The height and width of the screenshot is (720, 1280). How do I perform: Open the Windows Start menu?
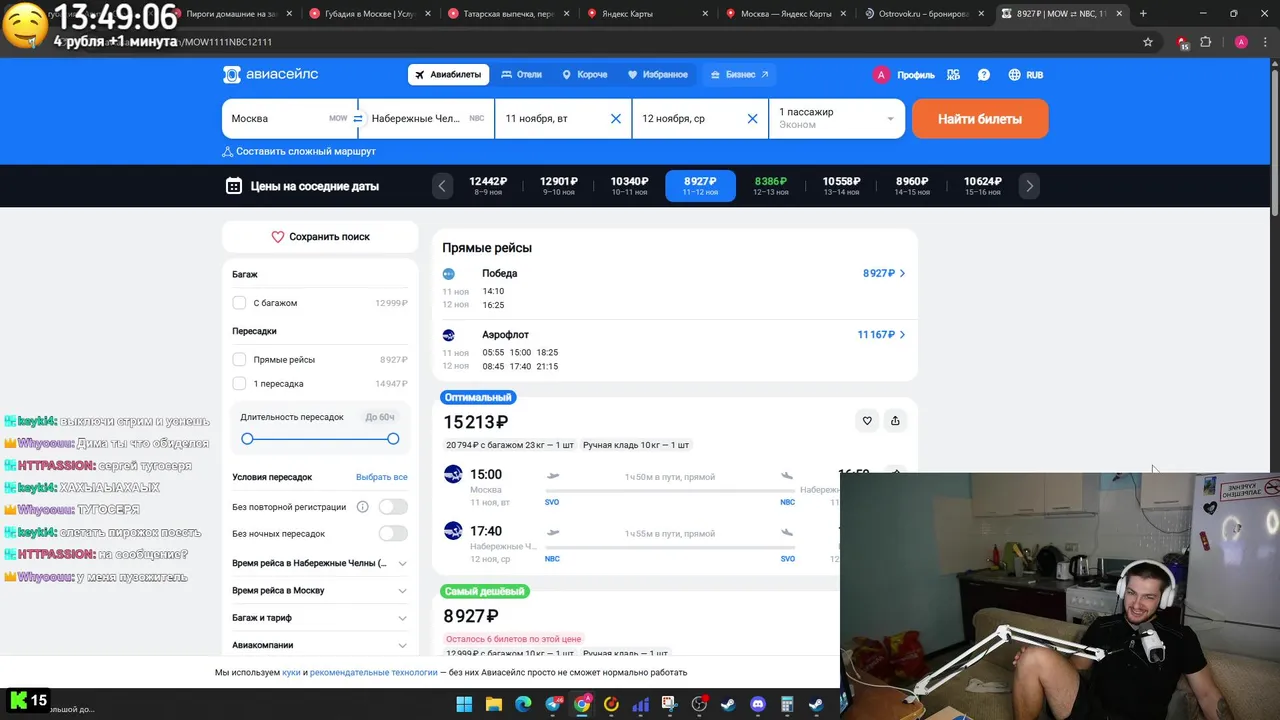pyautogui.click(x=464, y=704)
